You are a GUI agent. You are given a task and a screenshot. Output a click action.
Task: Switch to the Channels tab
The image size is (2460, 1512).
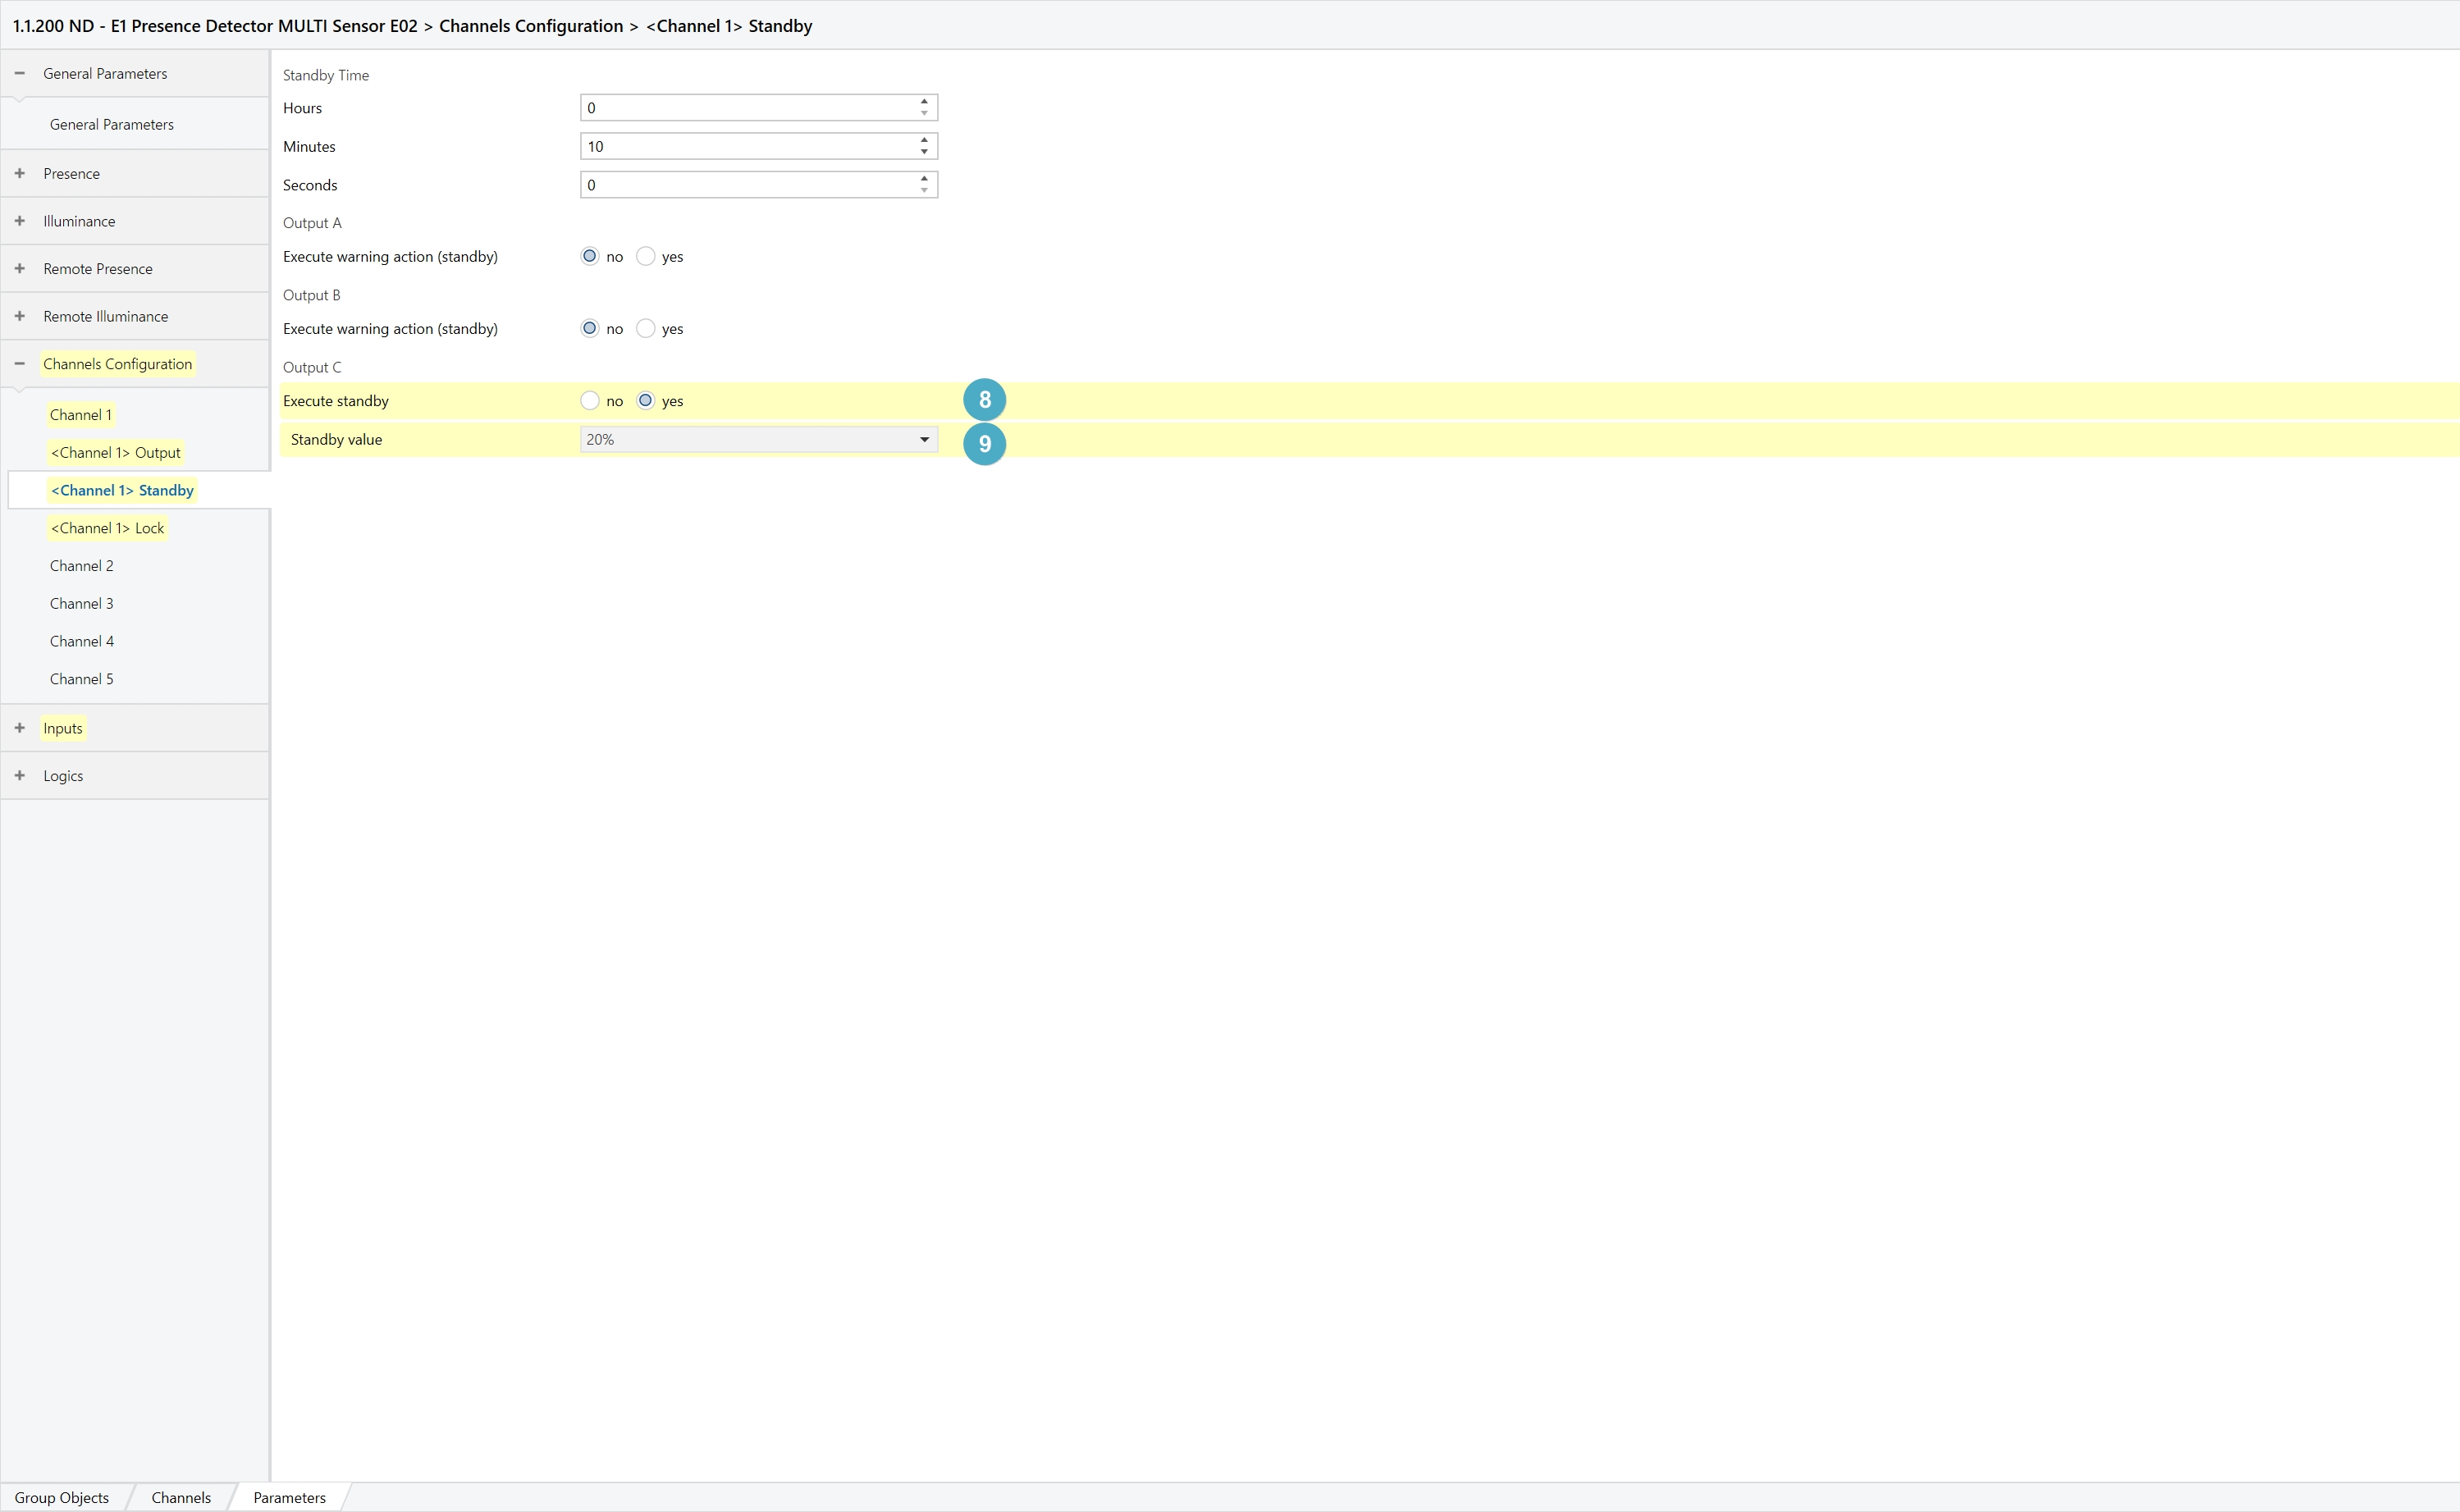181,1497
